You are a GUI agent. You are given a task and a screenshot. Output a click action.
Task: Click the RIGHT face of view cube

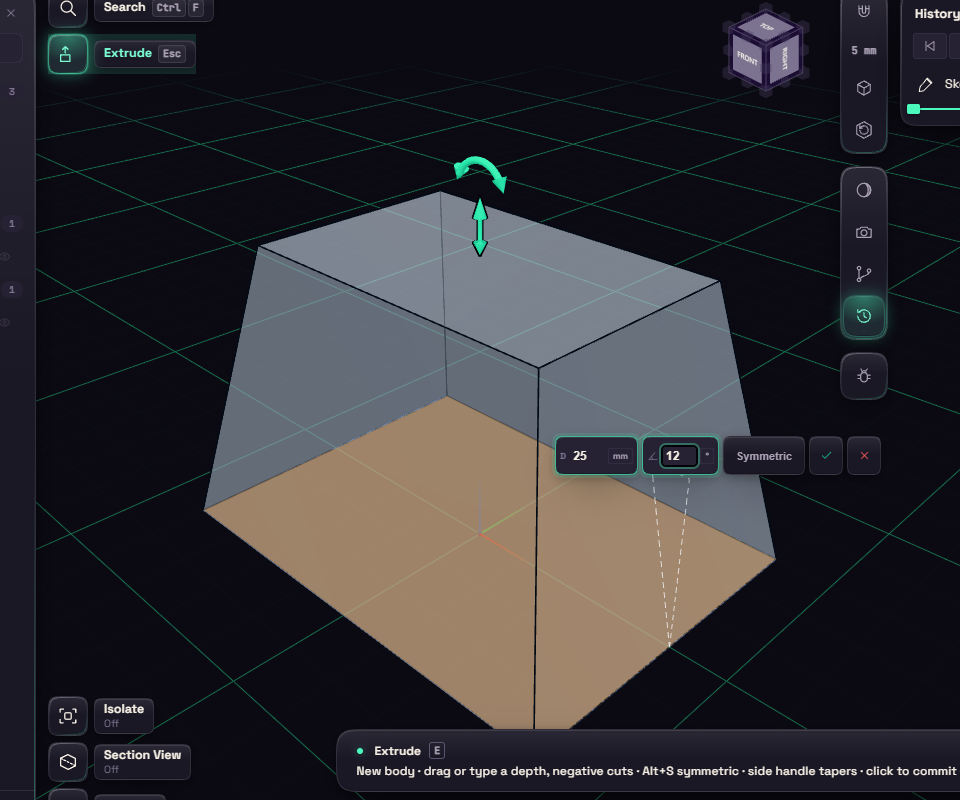[x=784, y=58]
